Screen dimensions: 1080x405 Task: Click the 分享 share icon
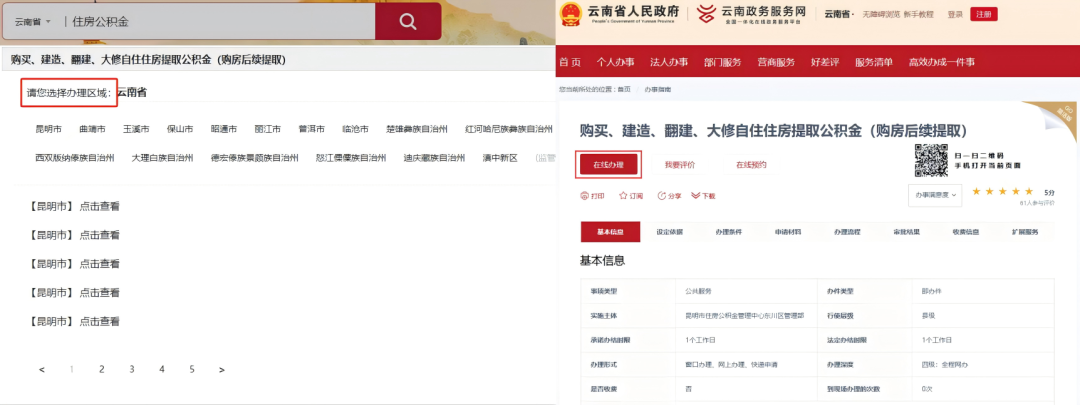click(661, 196)
